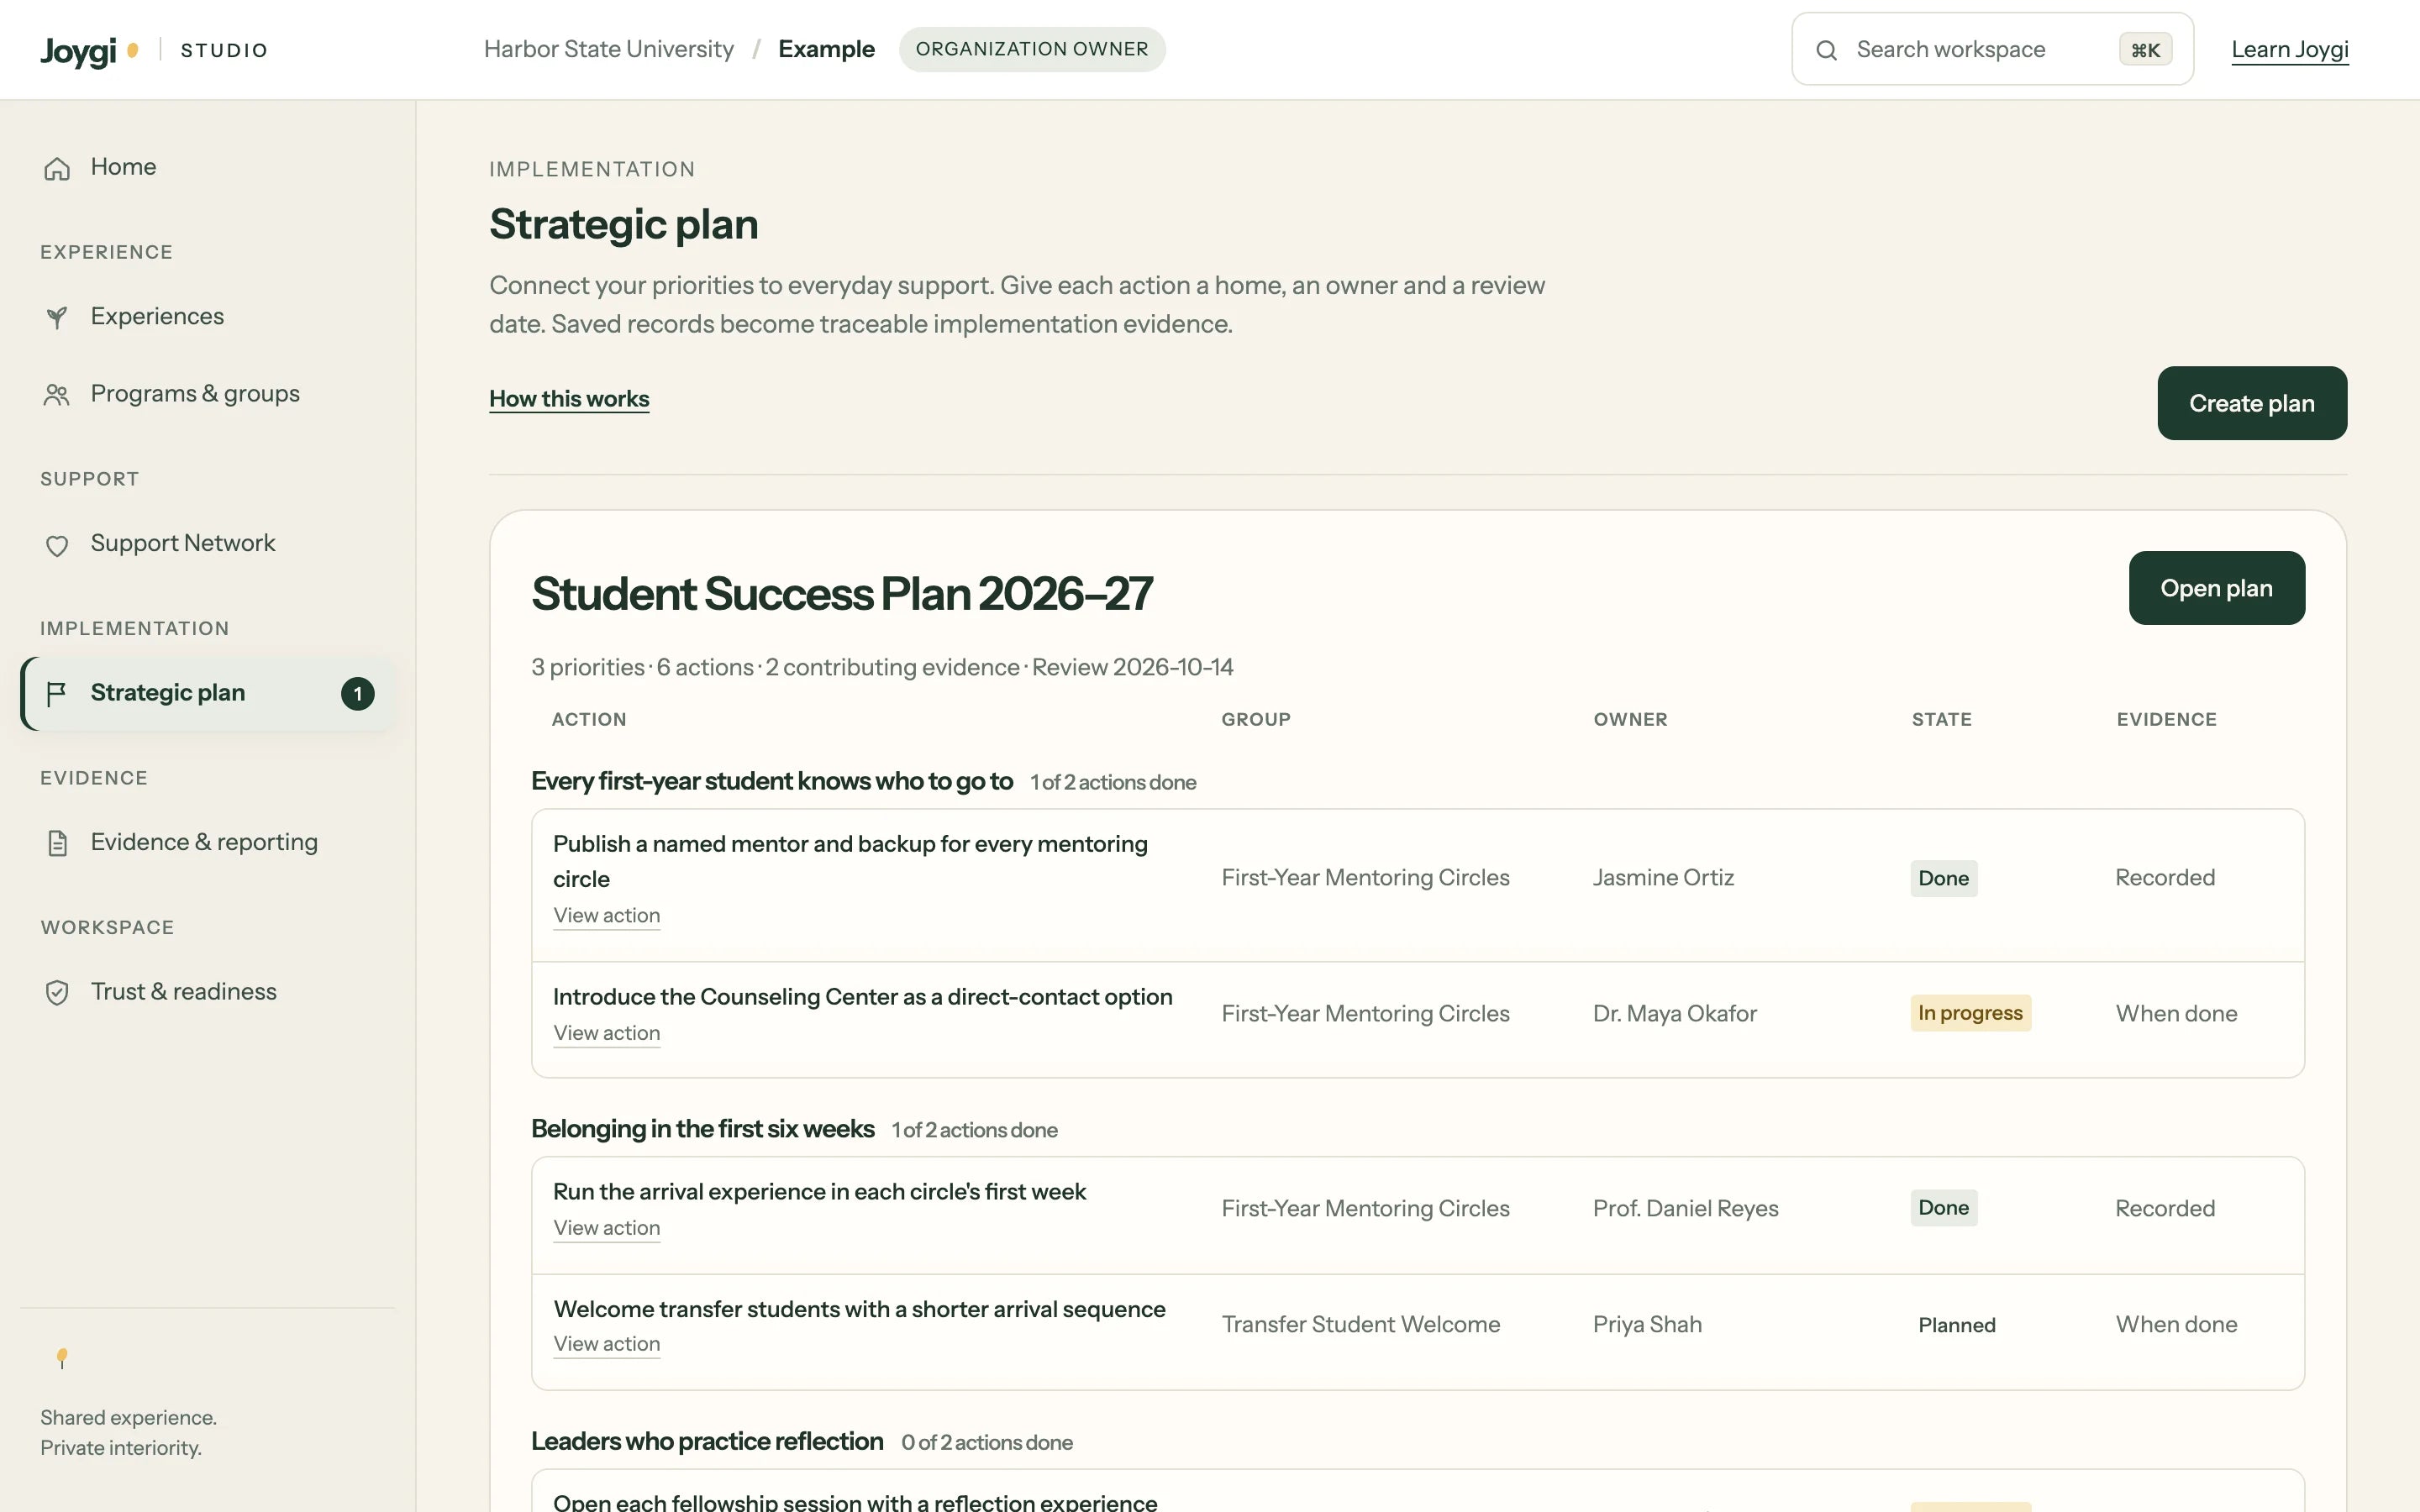Click the Belonging in the first six weeks heading
Screen dimensions: 2420x1512
(702, 1129)
